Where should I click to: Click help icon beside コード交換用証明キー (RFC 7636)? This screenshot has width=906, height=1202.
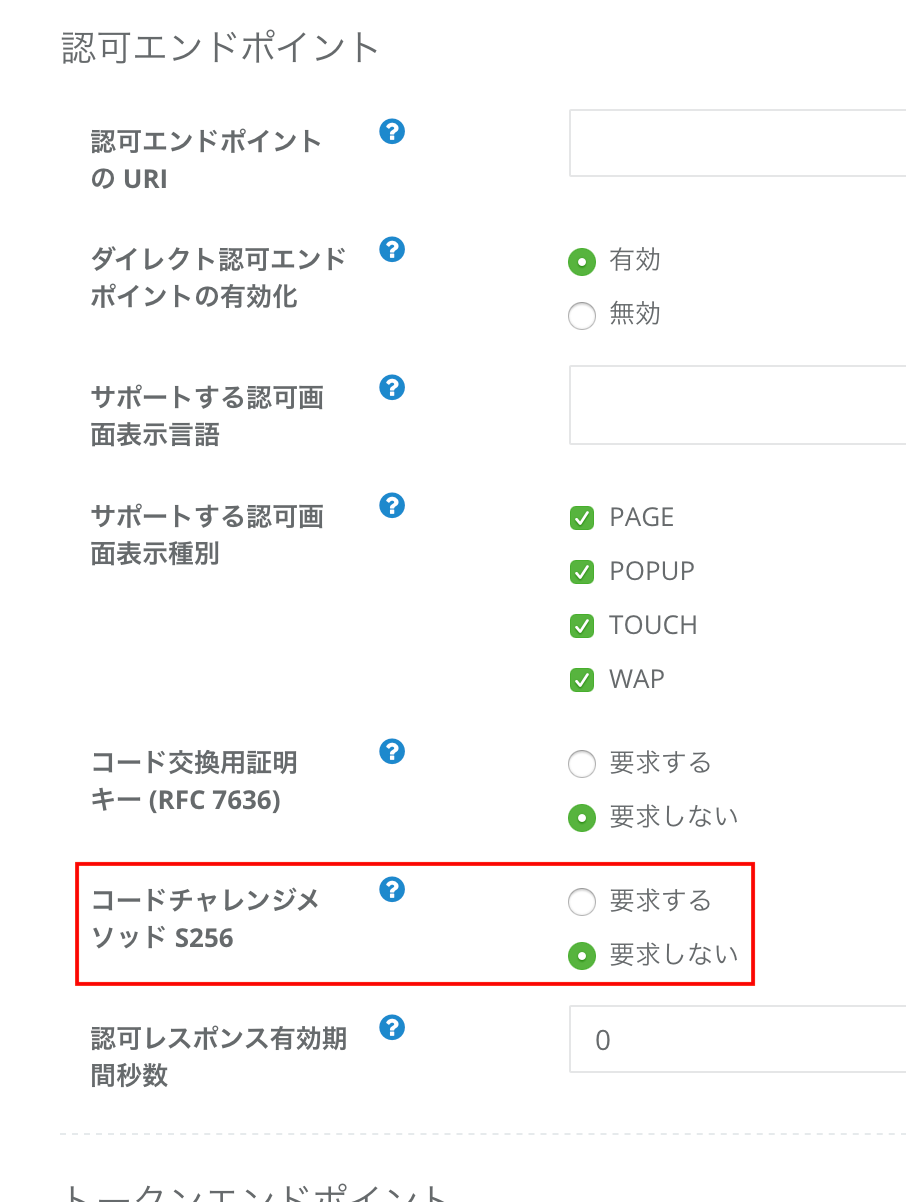[393, 751]
